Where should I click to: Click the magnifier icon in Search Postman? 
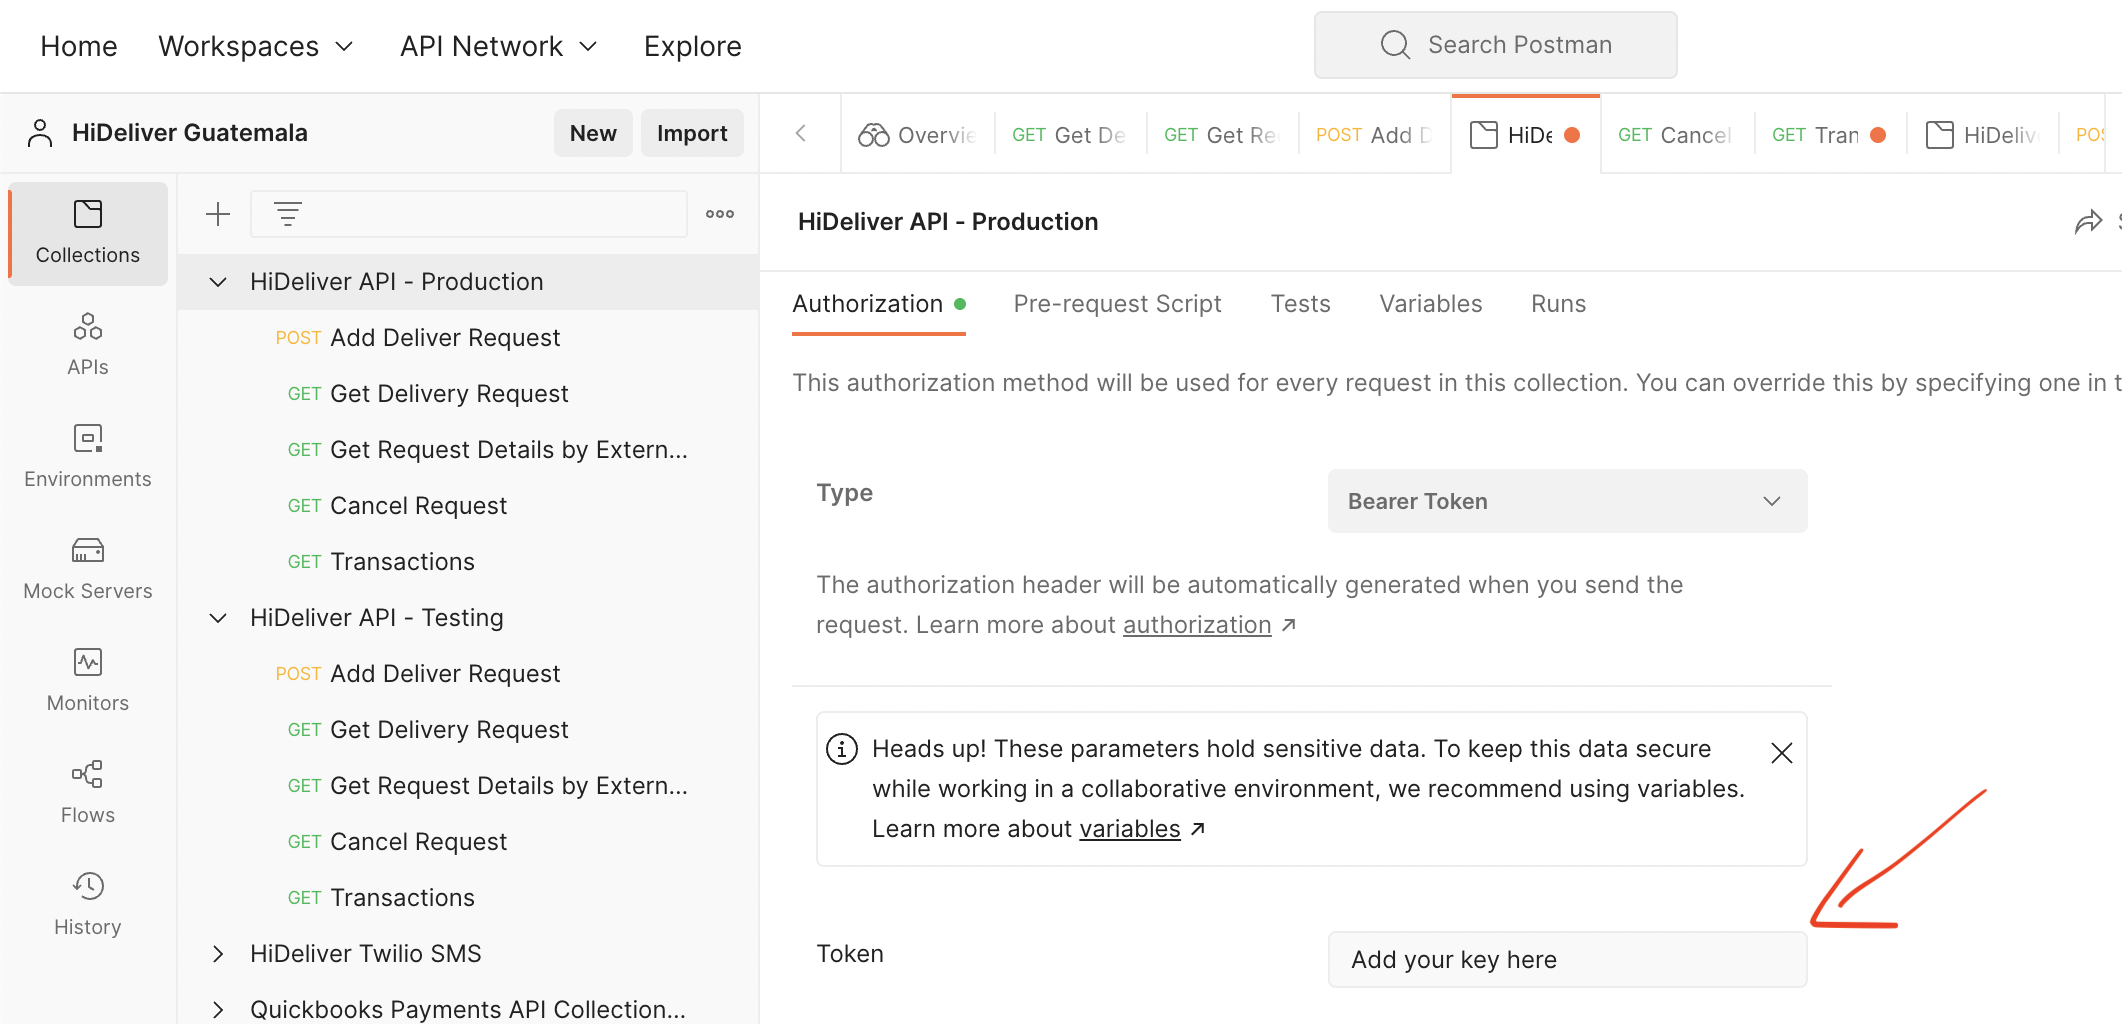point(1395,45)
